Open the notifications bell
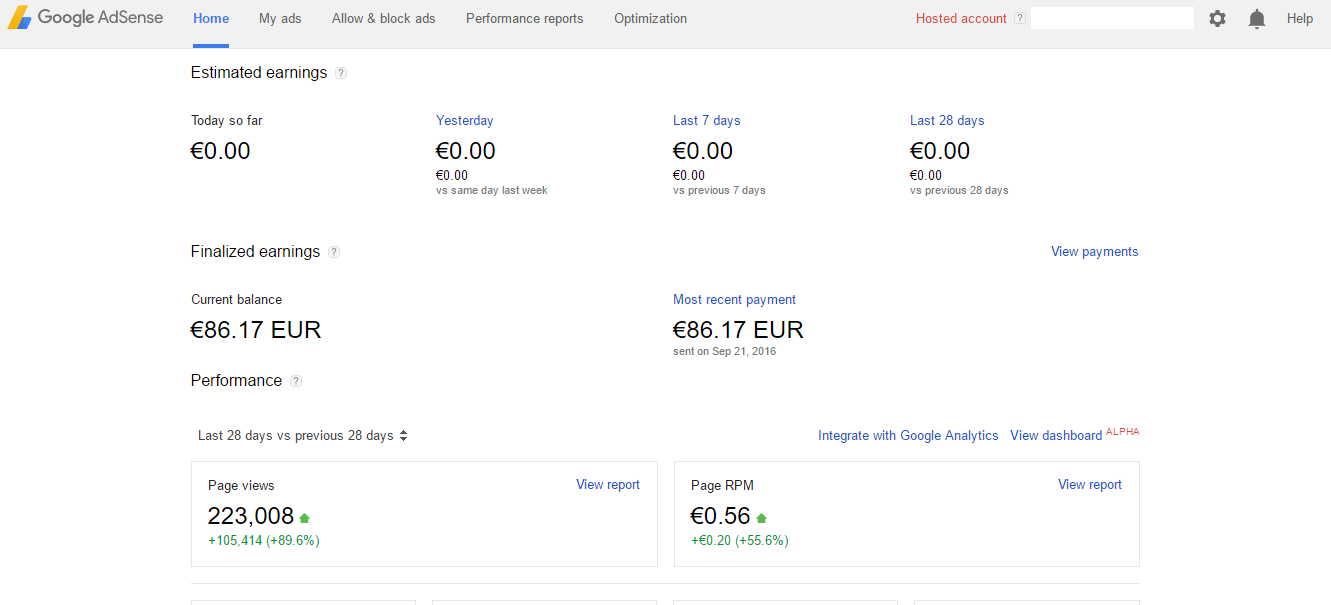The width and height of the screenshot is (1331, 605). point(1257,19)
